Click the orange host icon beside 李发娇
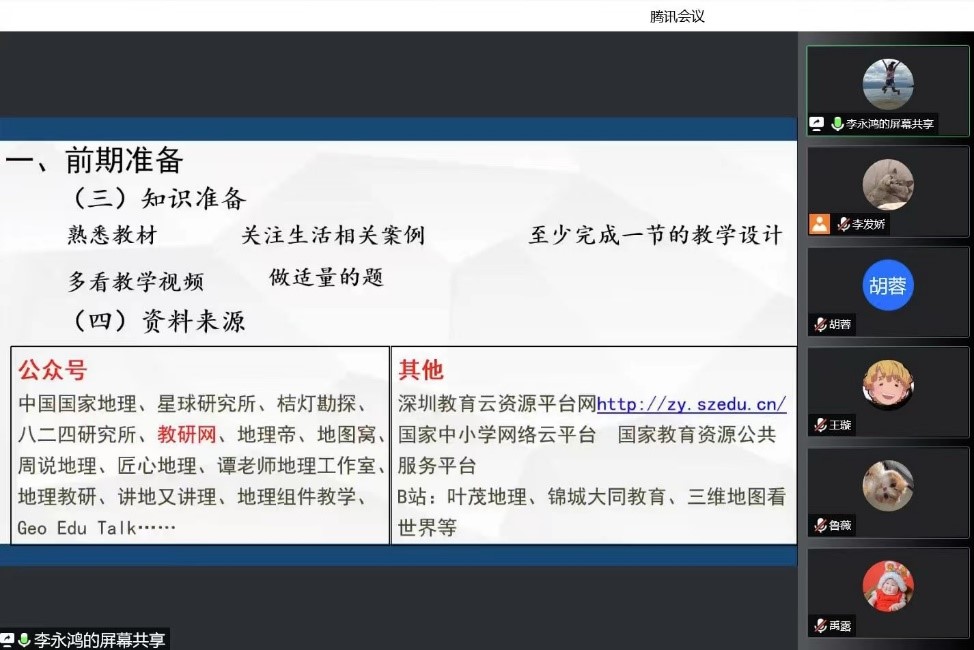This screenshot has width=974, height=650. [820, 225]
